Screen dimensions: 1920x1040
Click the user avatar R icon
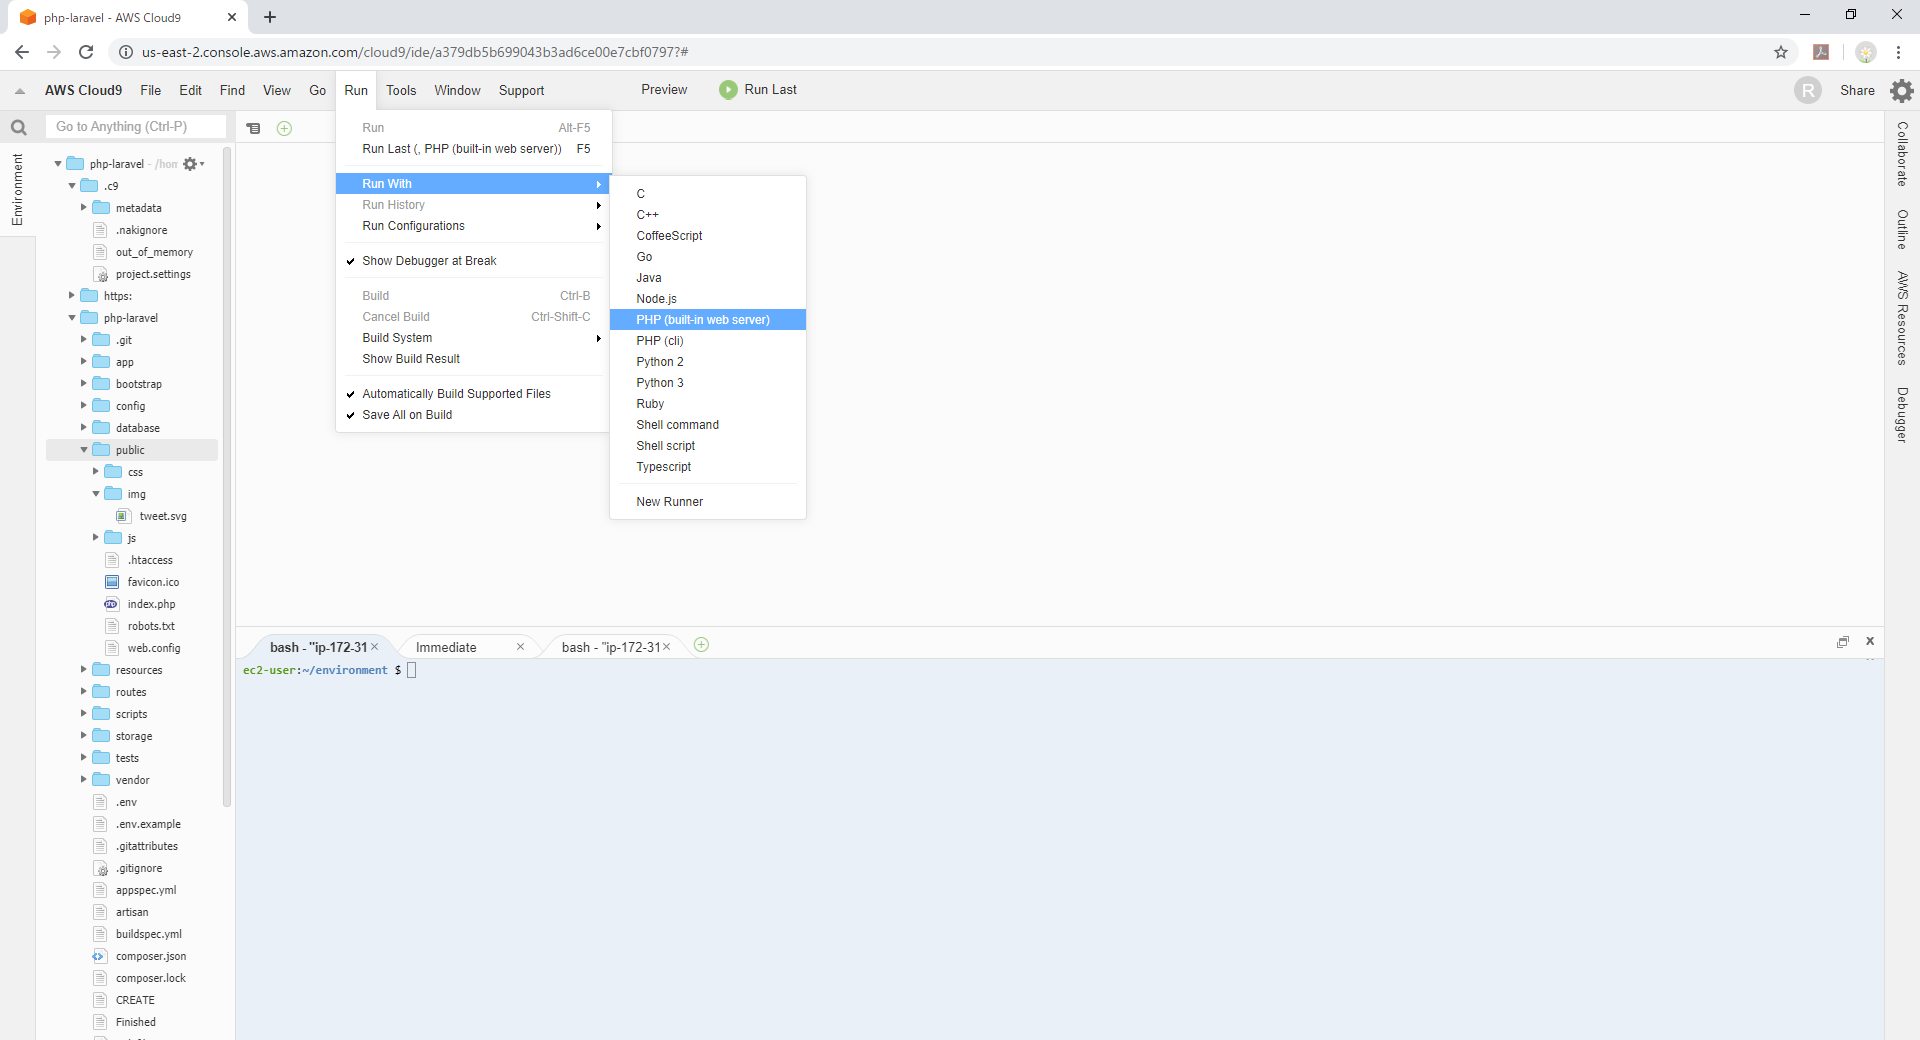click(1807, 91)
